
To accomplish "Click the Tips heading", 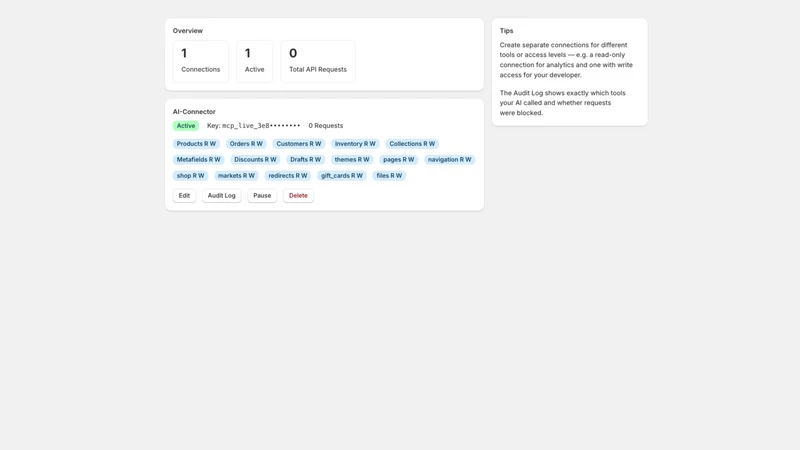I will point(507,31).
